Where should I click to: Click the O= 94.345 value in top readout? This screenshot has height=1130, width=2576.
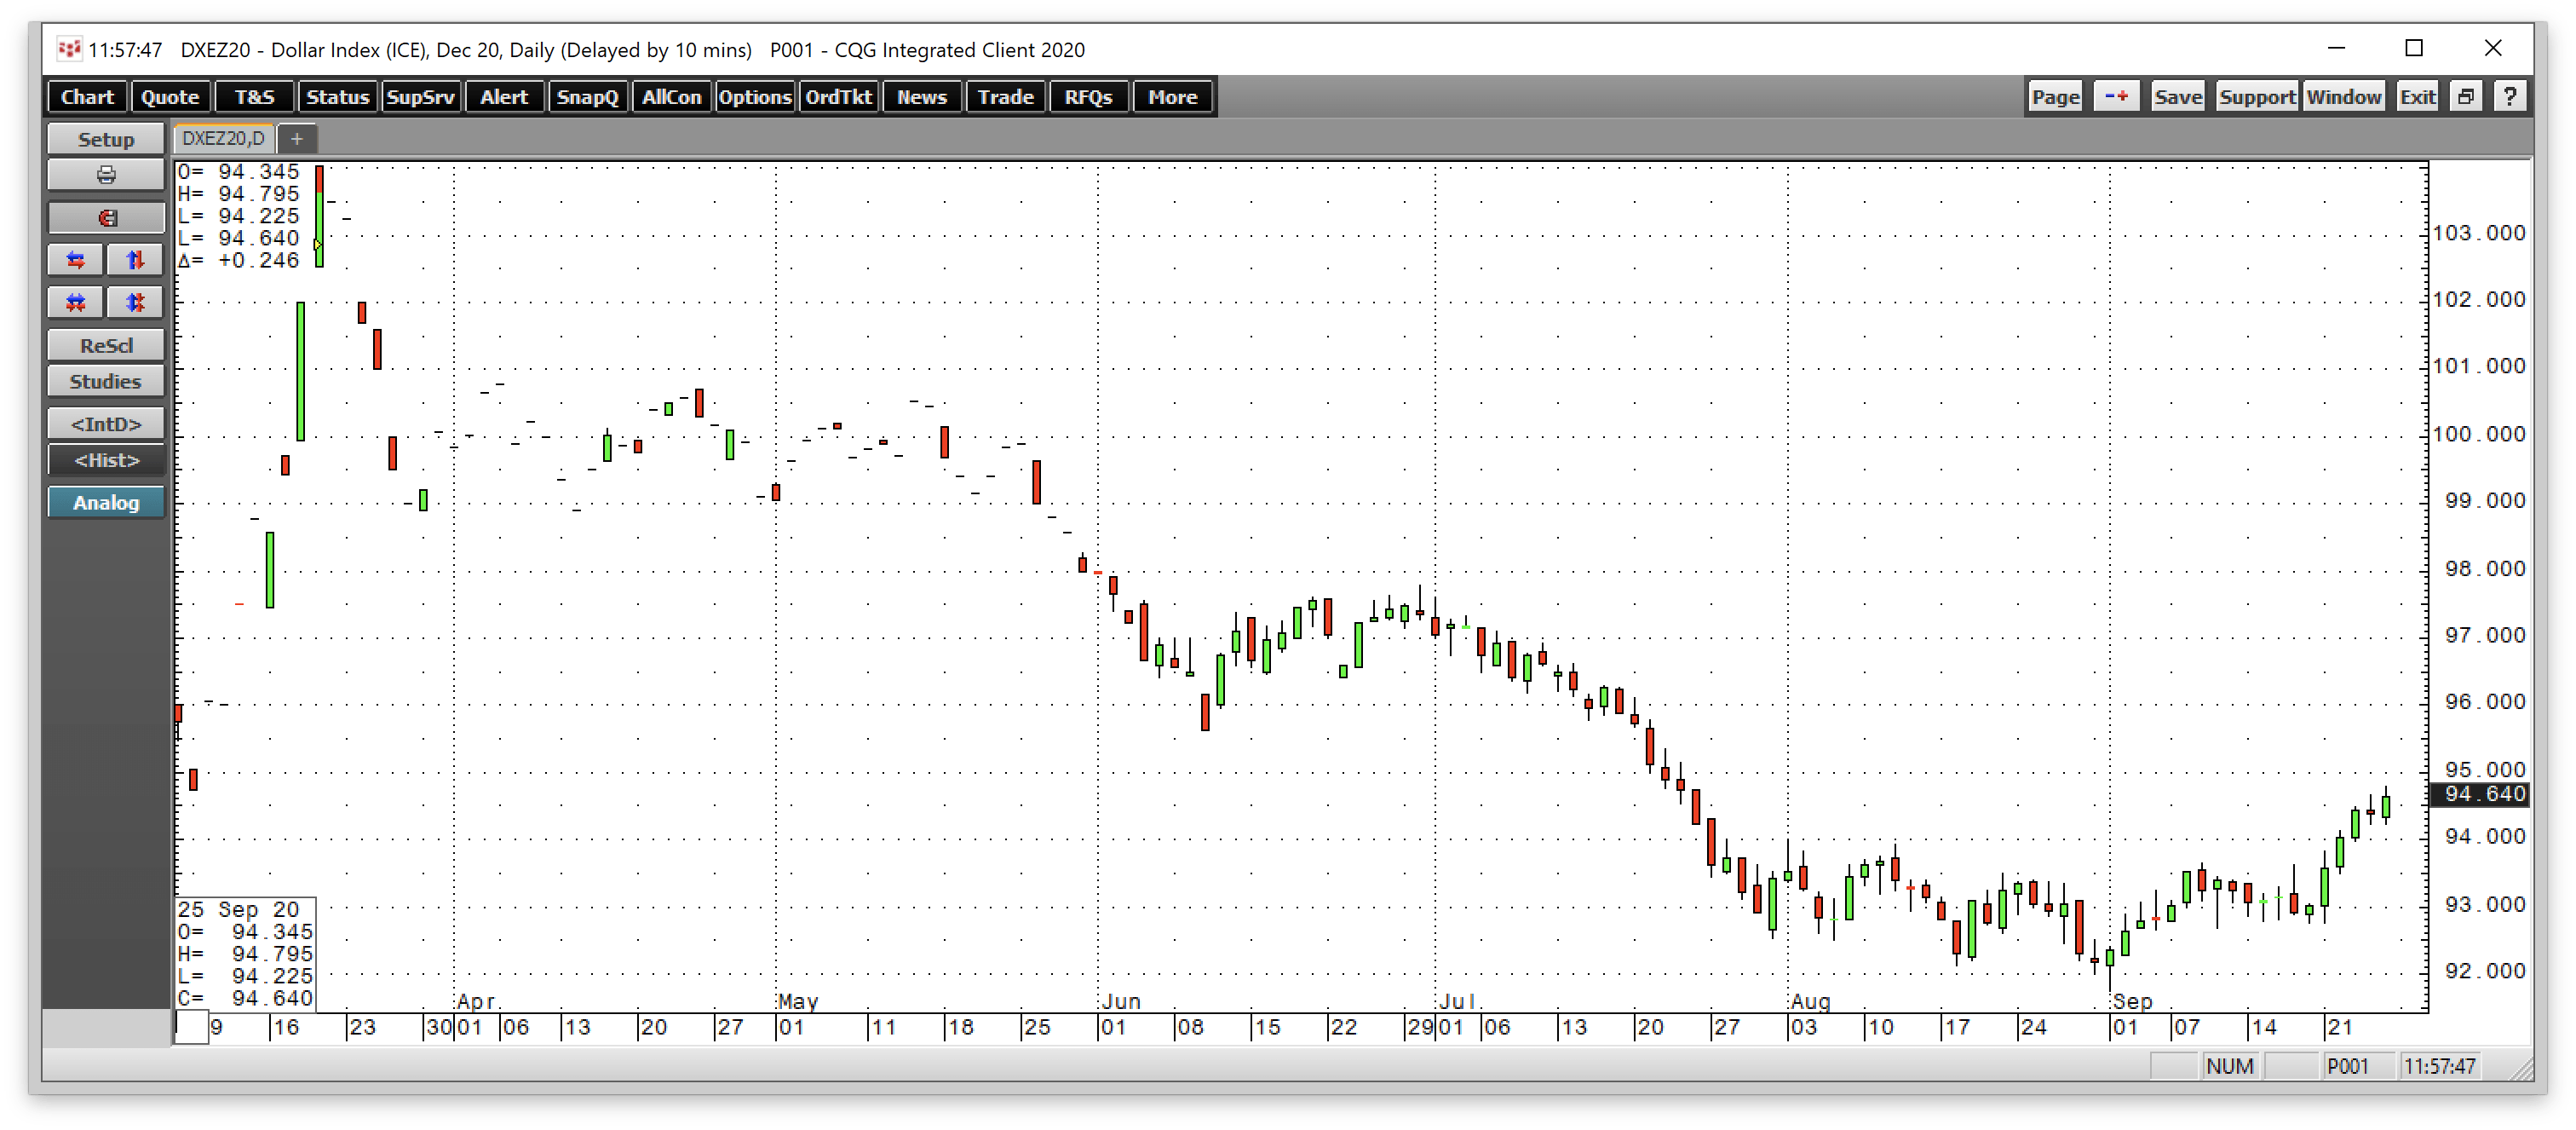click(239, 172)
